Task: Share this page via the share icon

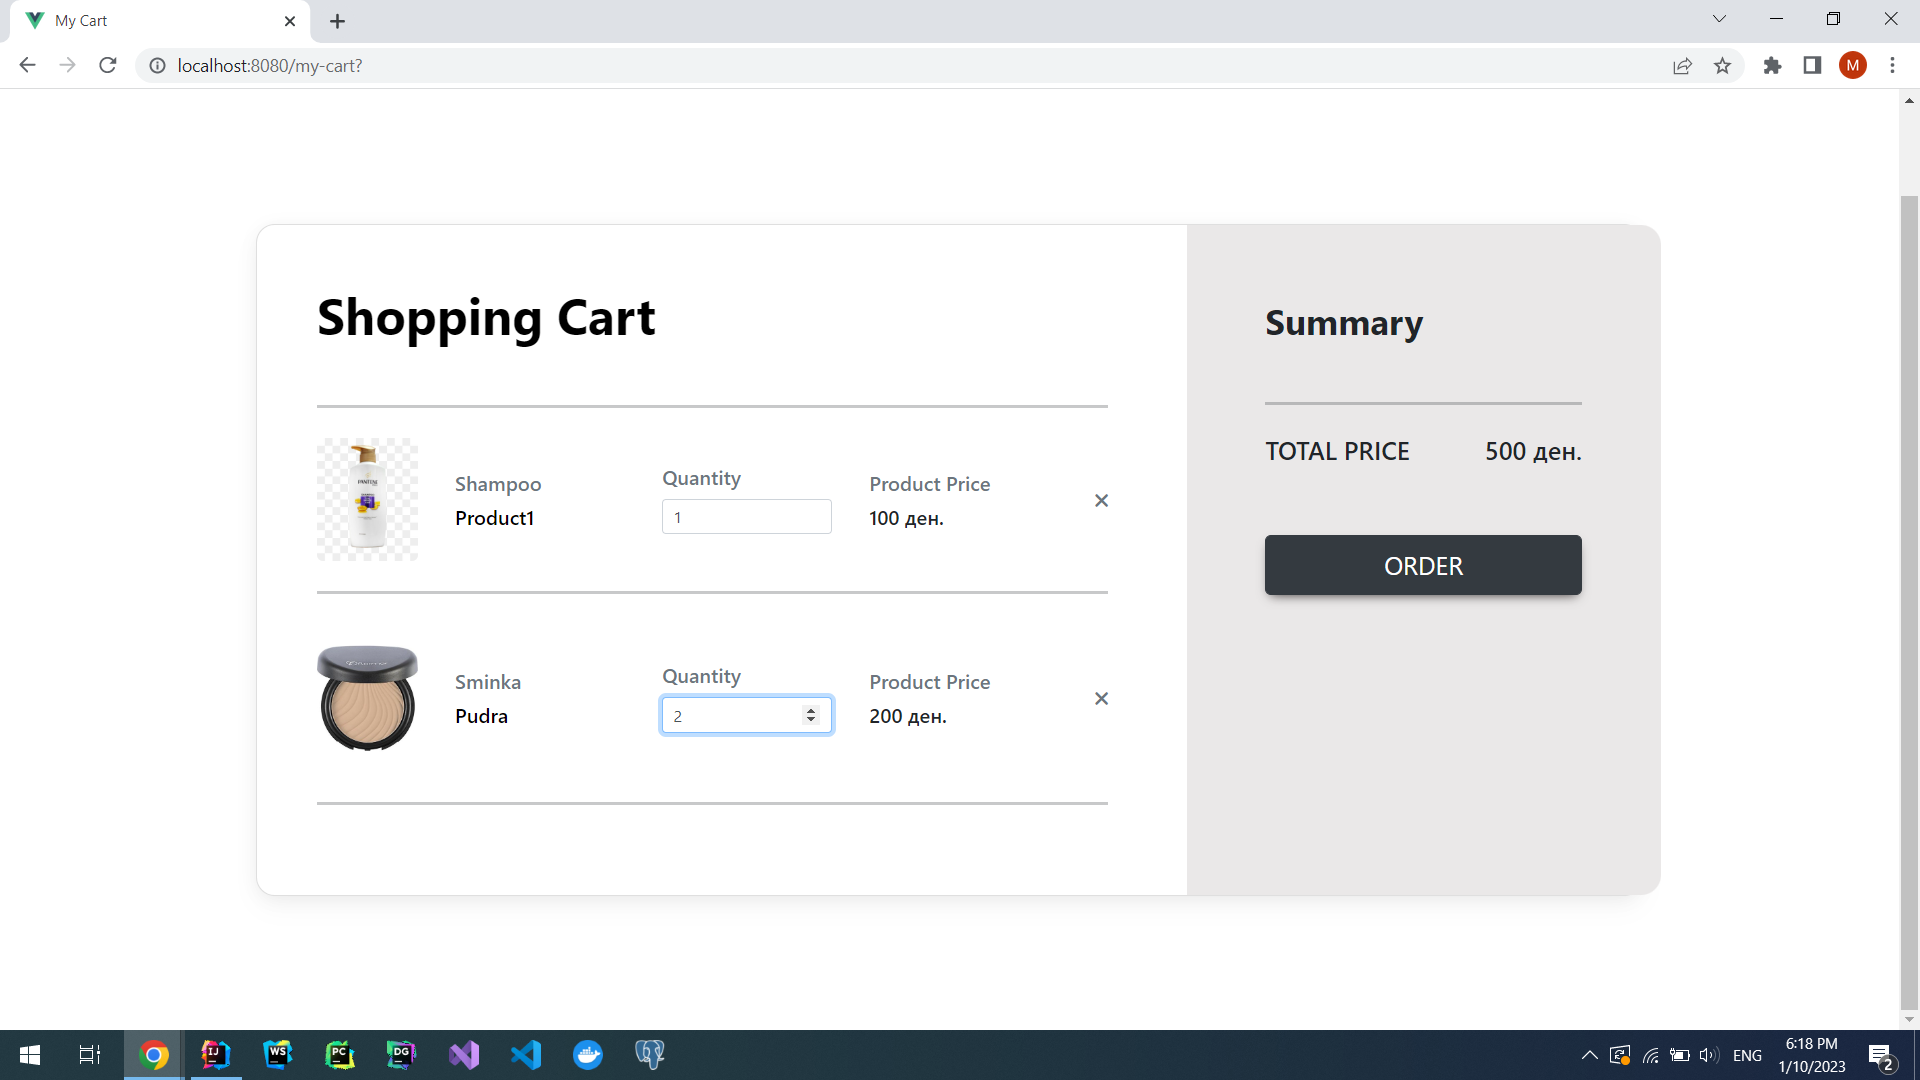Action: (x=1682, y=66)
